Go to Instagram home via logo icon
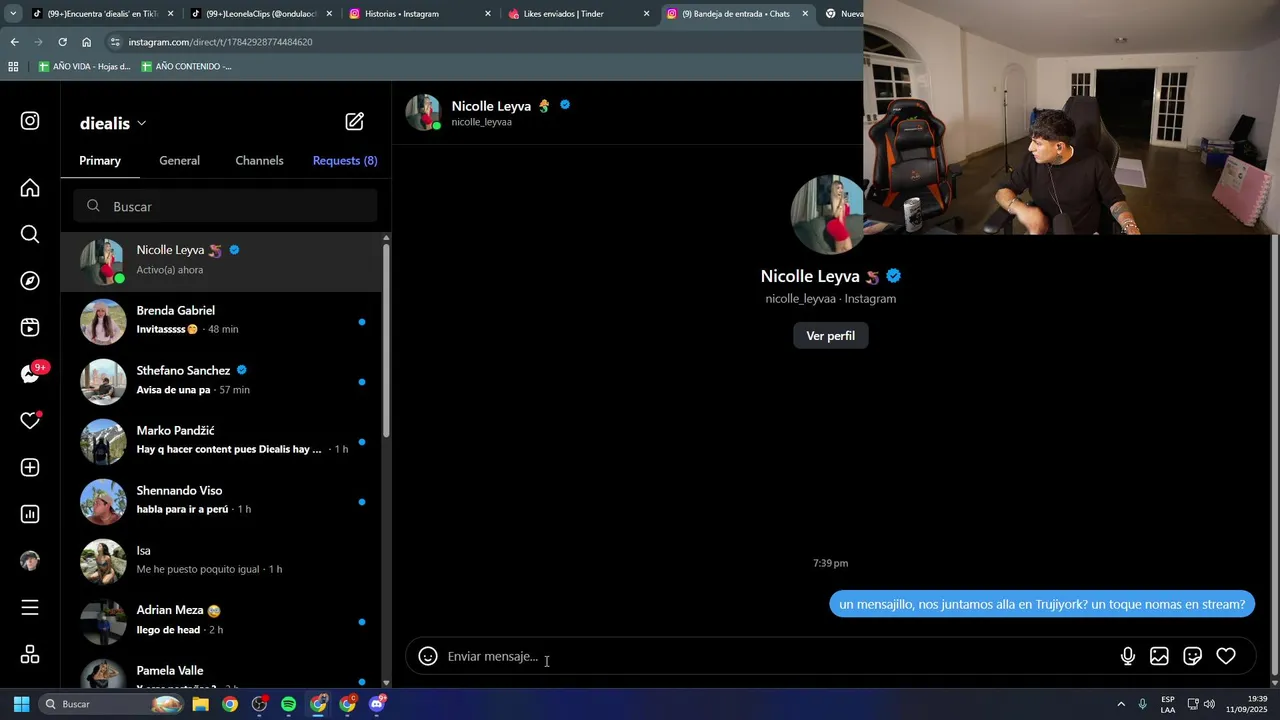 [30, 121]
